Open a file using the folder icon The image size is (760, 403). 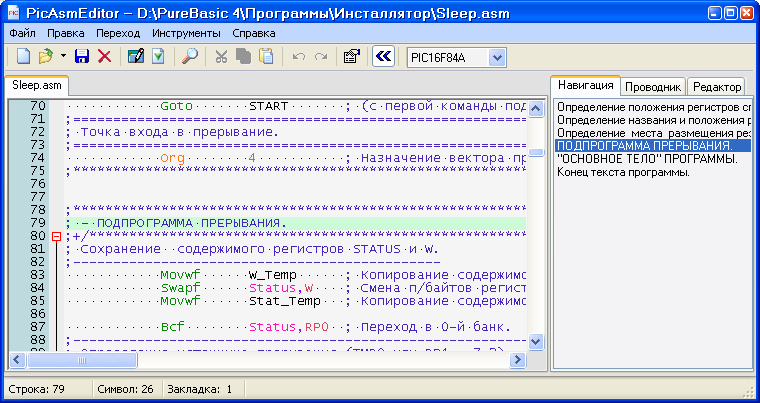pos(46,57)
